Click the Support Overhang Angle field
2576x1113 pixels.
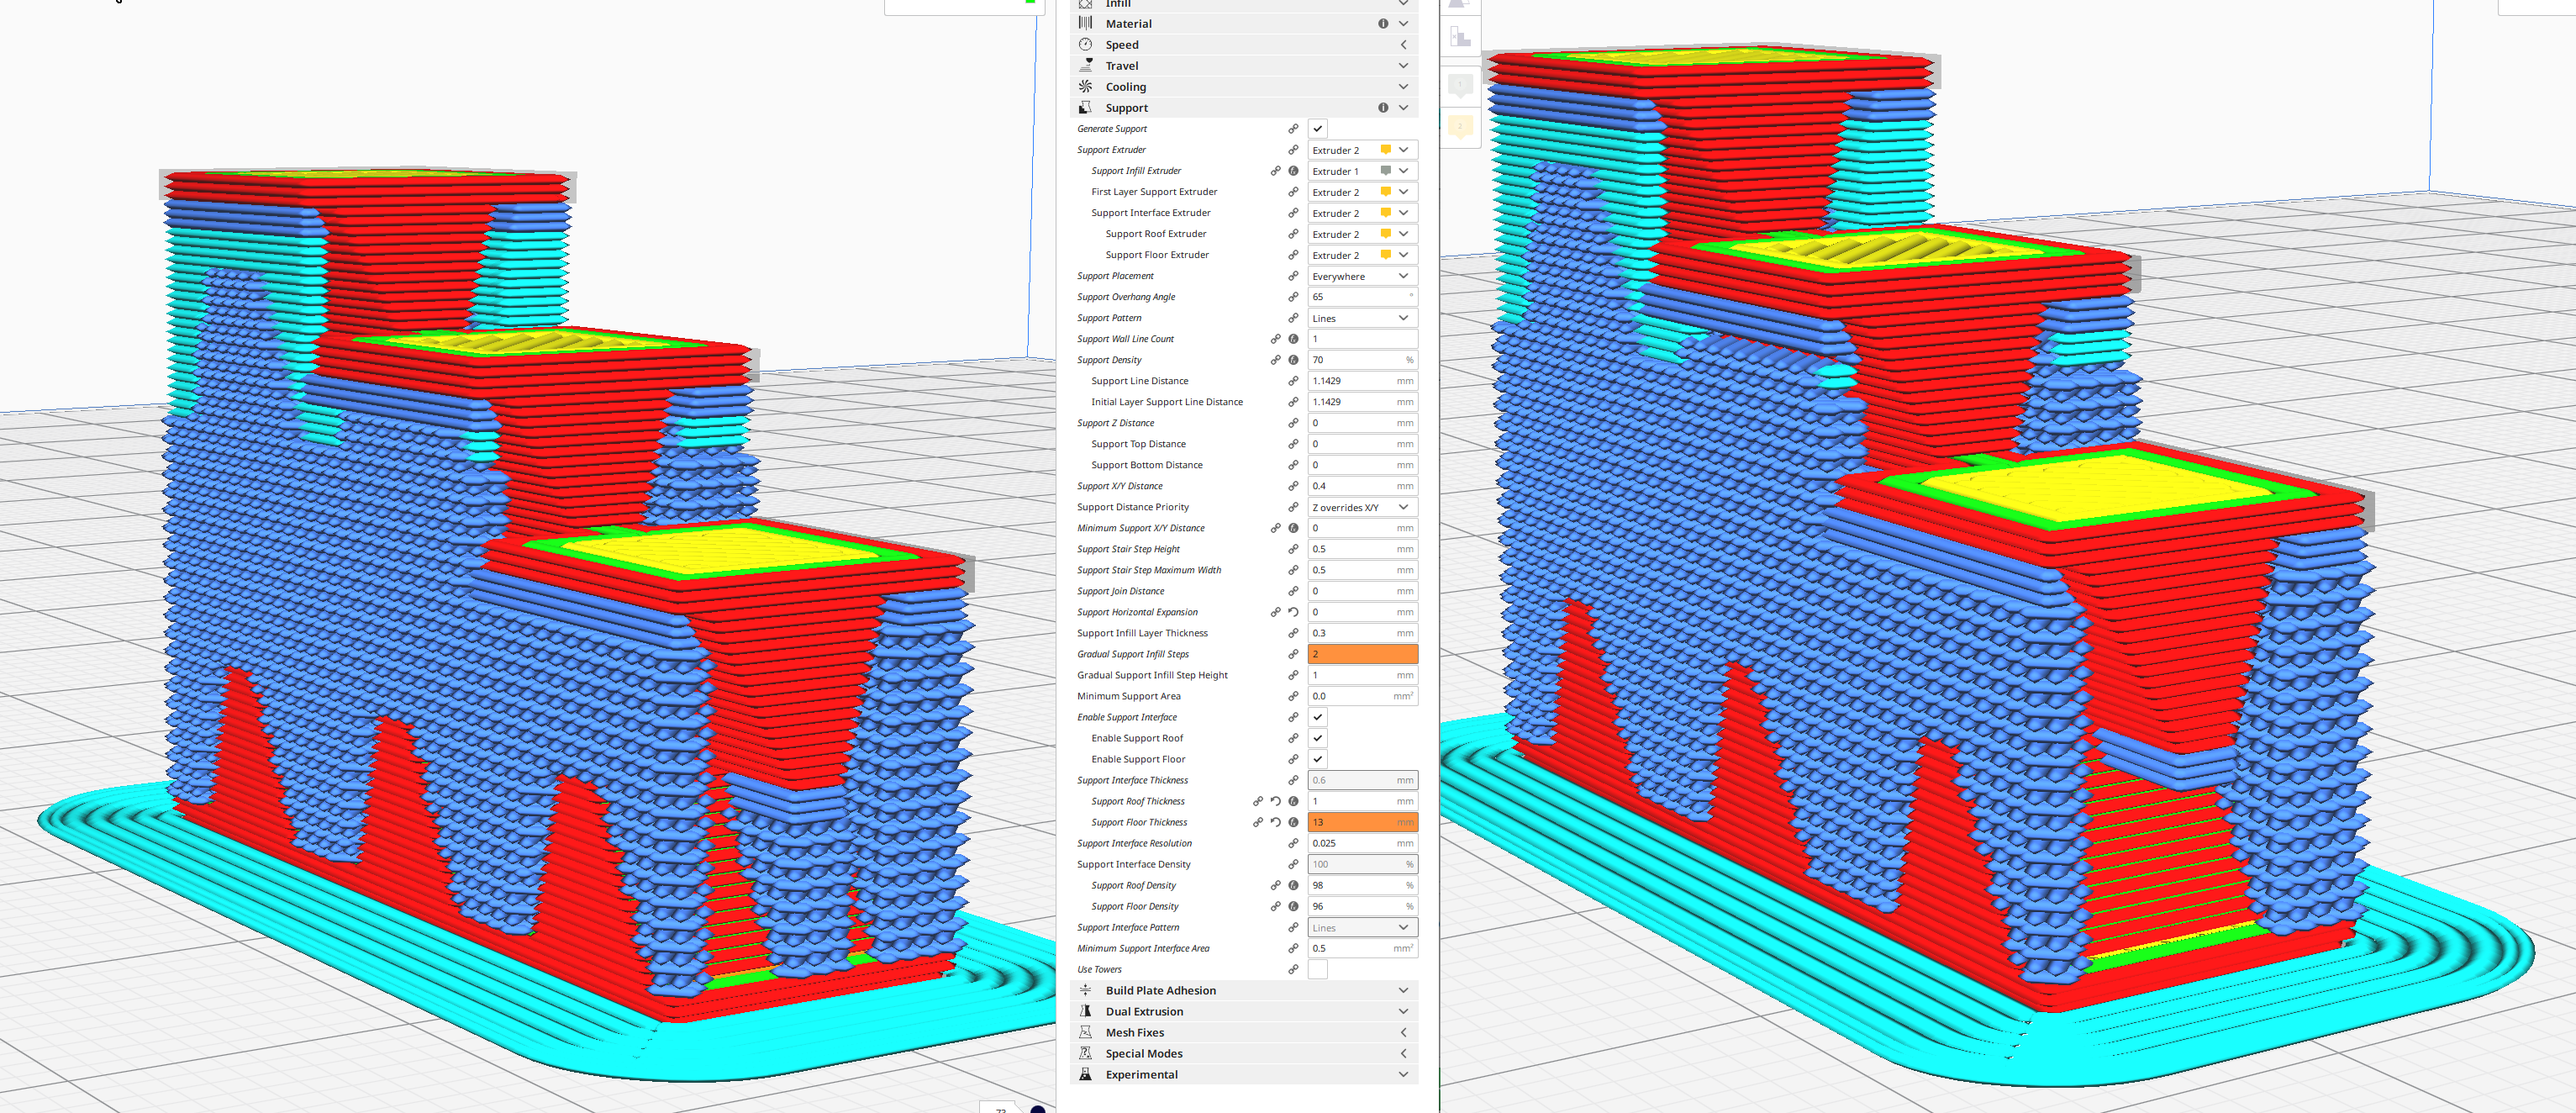[1355, 297]
